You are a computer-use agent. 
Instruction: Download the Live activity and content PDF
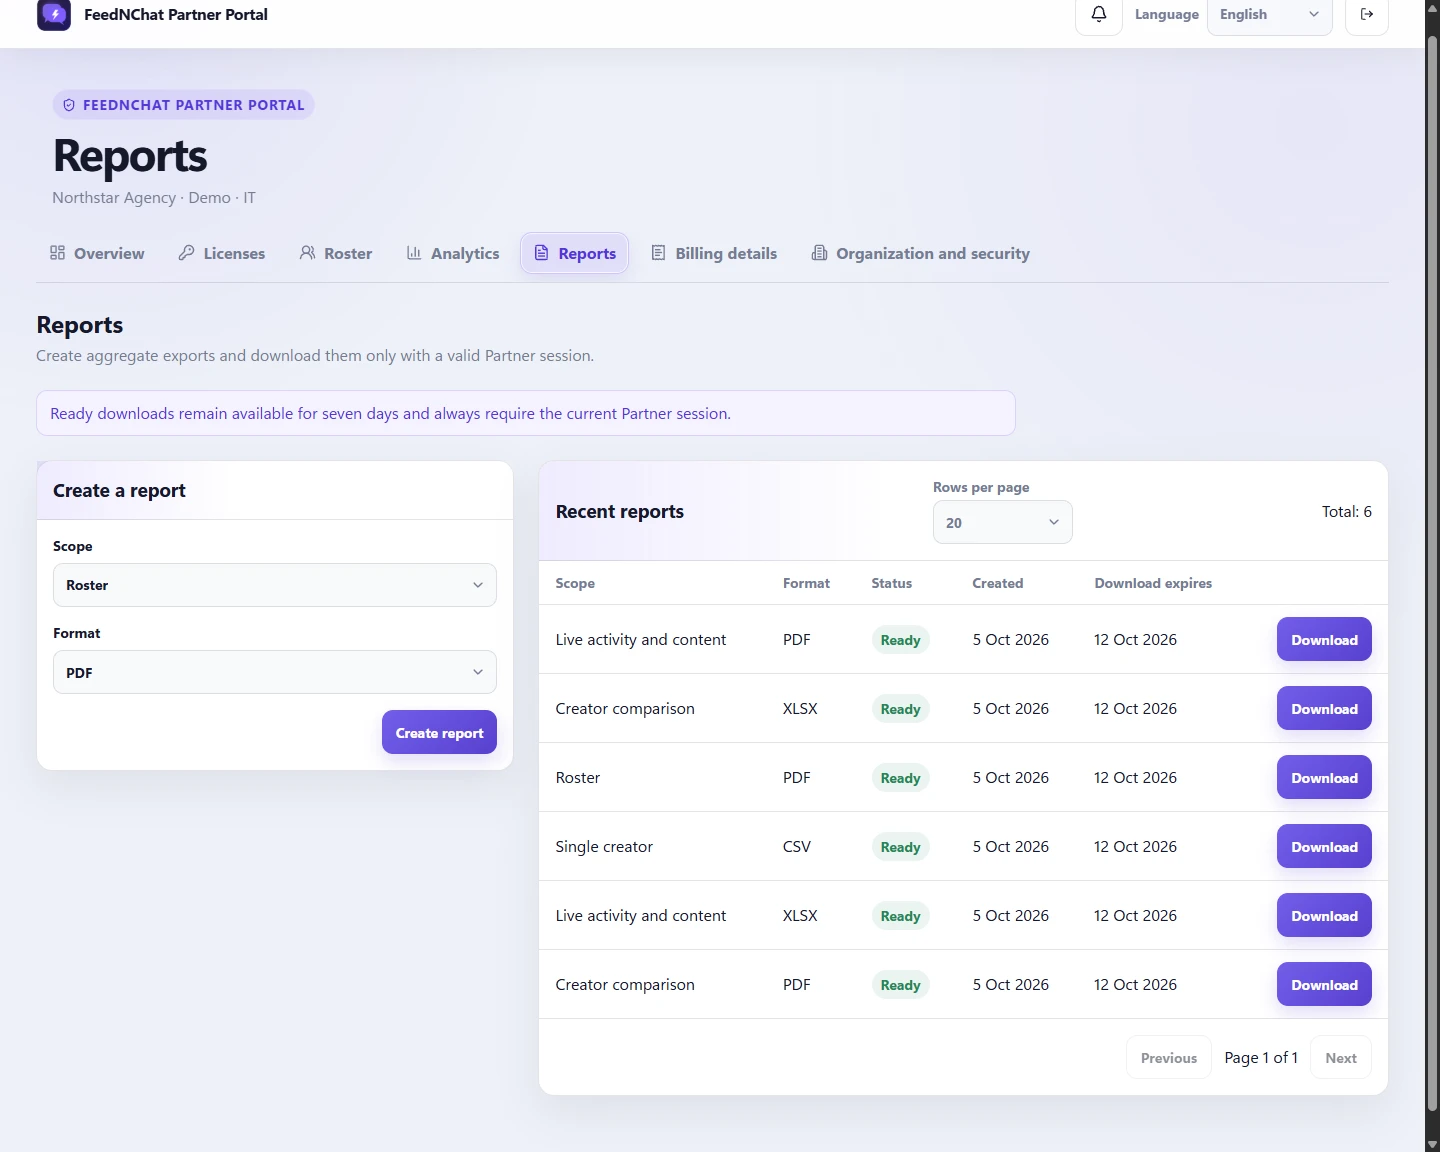click(x=1324, y=640)
